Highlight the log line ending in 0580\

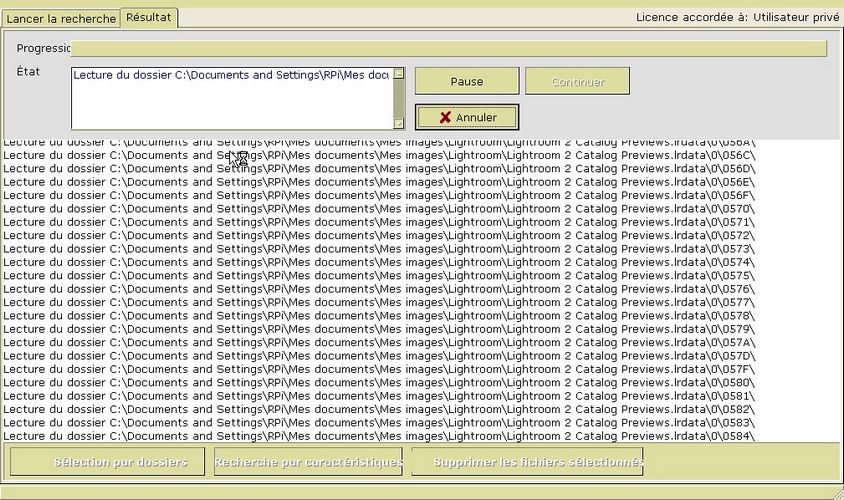[378, 383]
